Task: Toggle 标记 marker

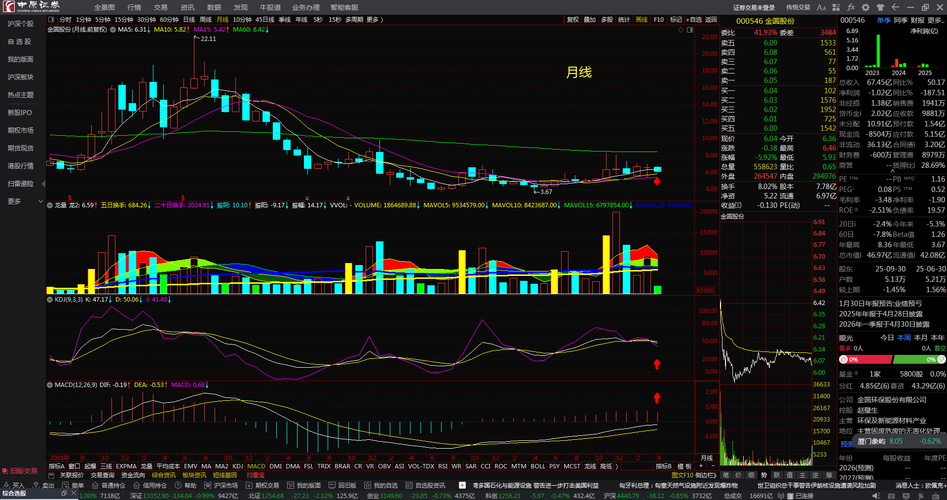Action: tap(676, 19)
